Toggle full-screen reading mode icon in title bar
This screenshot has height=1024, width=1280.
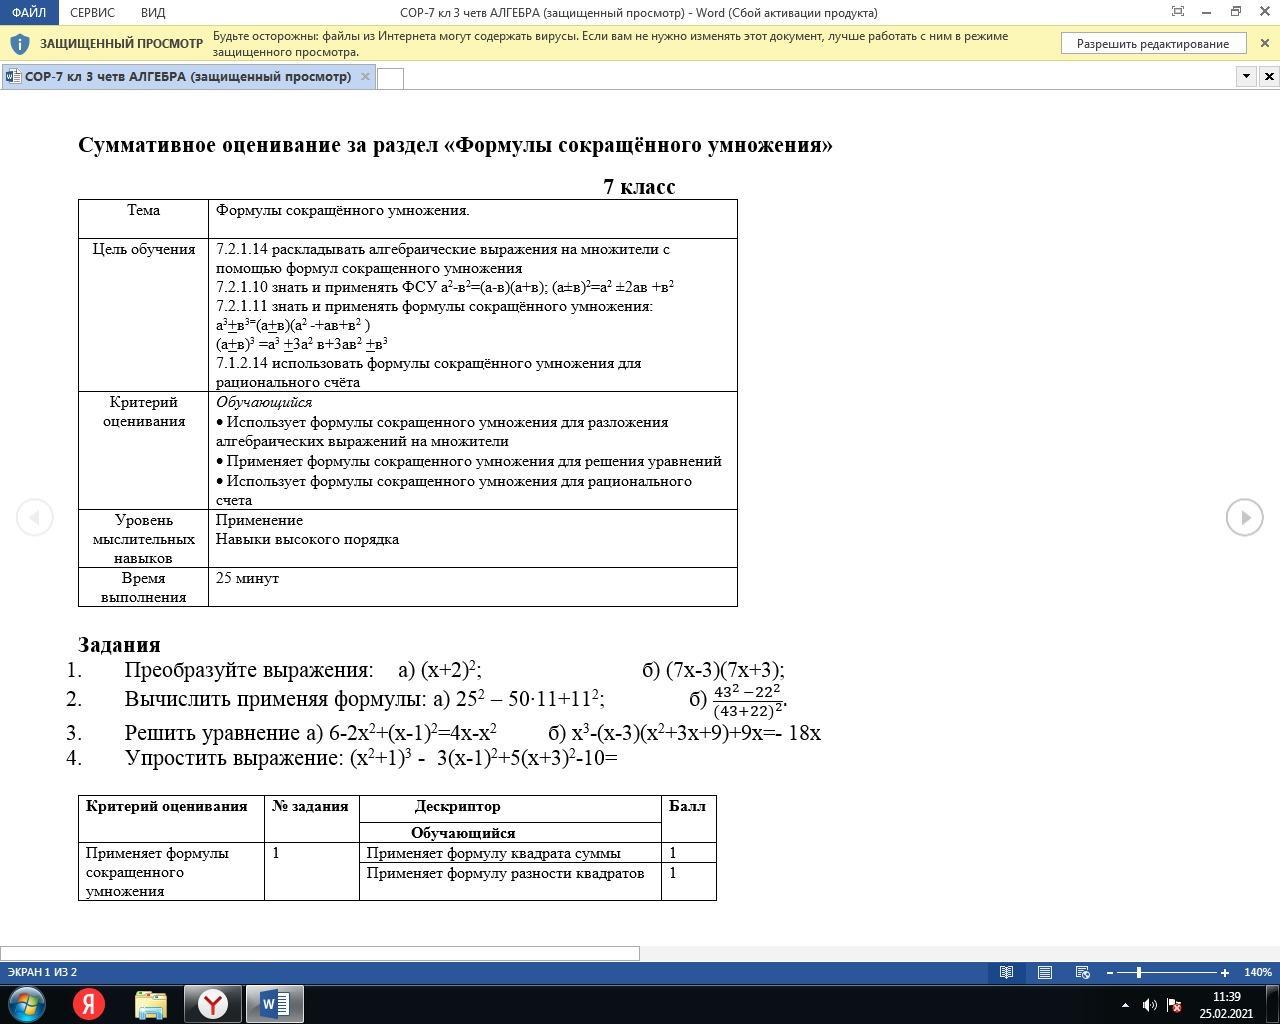(x=1178, y=12)
